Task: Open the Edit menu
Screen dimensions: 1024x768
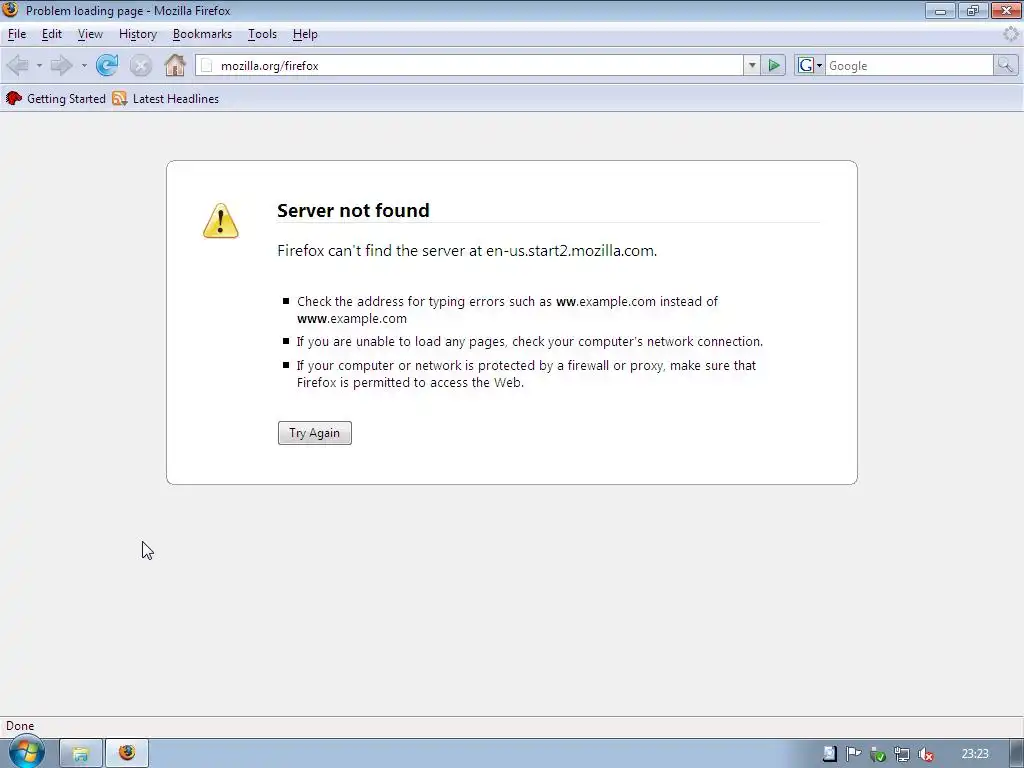Action: click(x=52, y=34)
